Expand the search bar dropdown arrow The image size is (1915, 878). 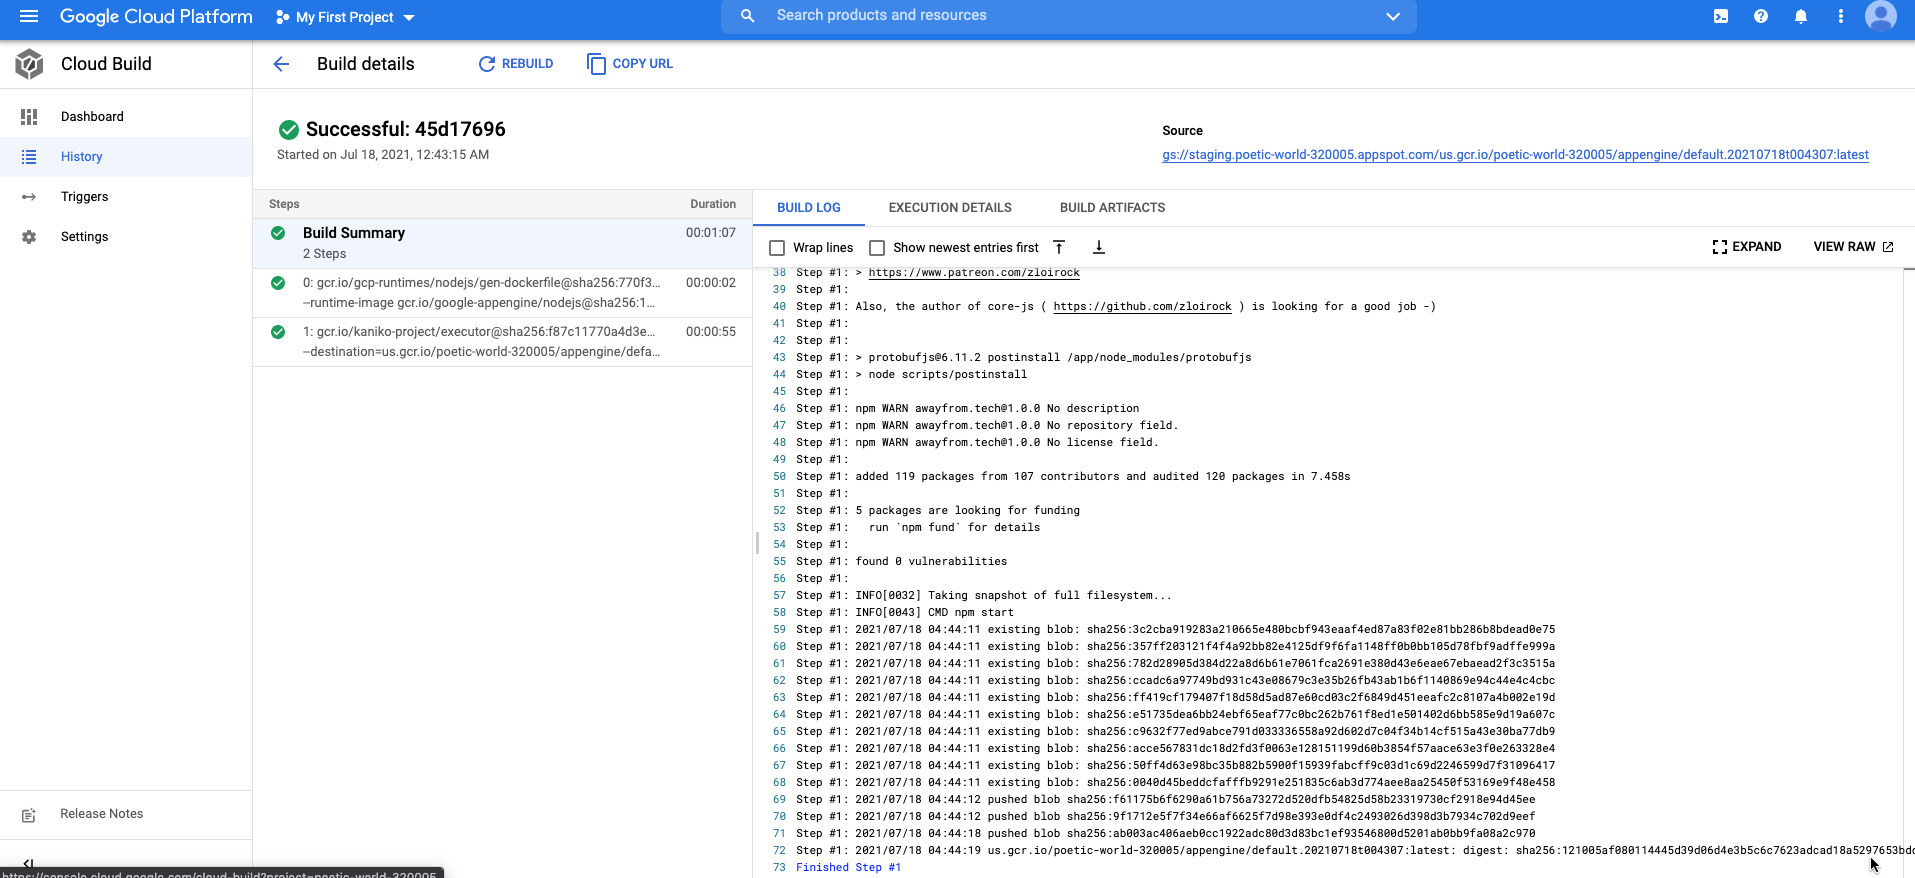click(1392, 16)
